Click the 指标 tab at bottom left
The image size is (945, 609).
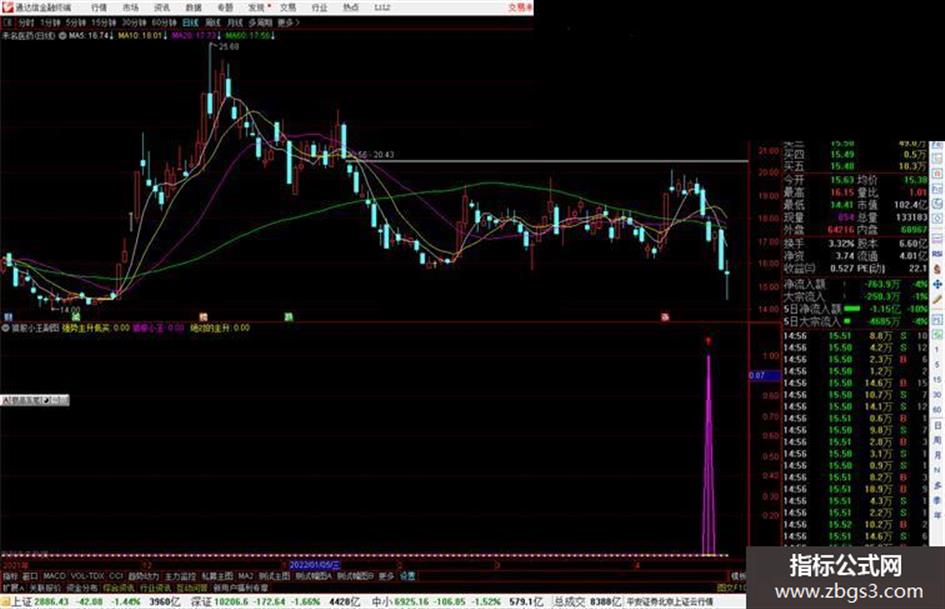10,576
